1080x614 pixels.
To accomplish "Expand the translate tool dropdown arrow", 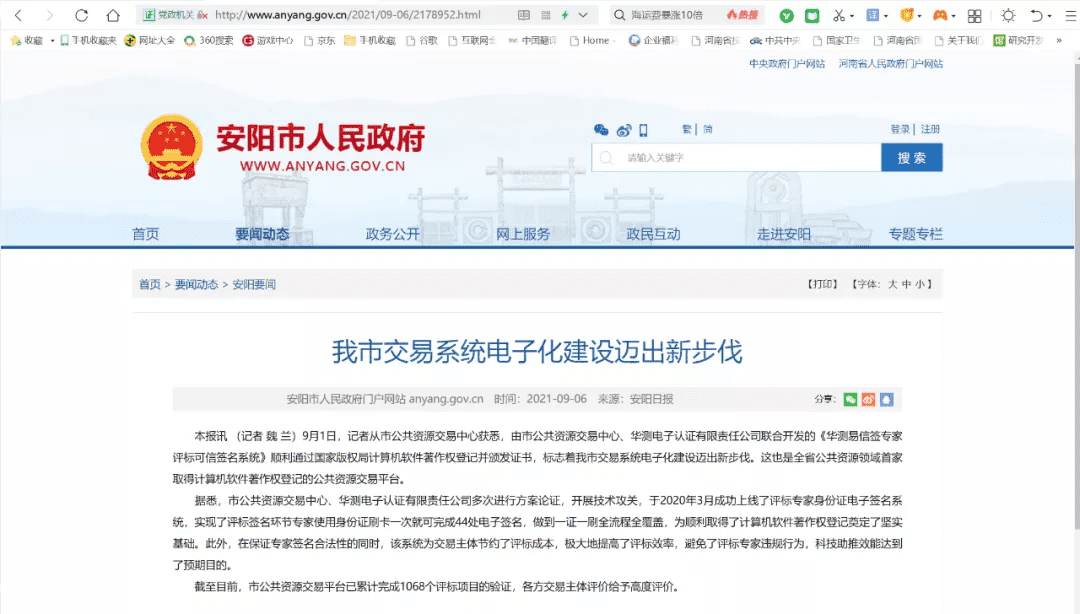I will coord(886,16).
